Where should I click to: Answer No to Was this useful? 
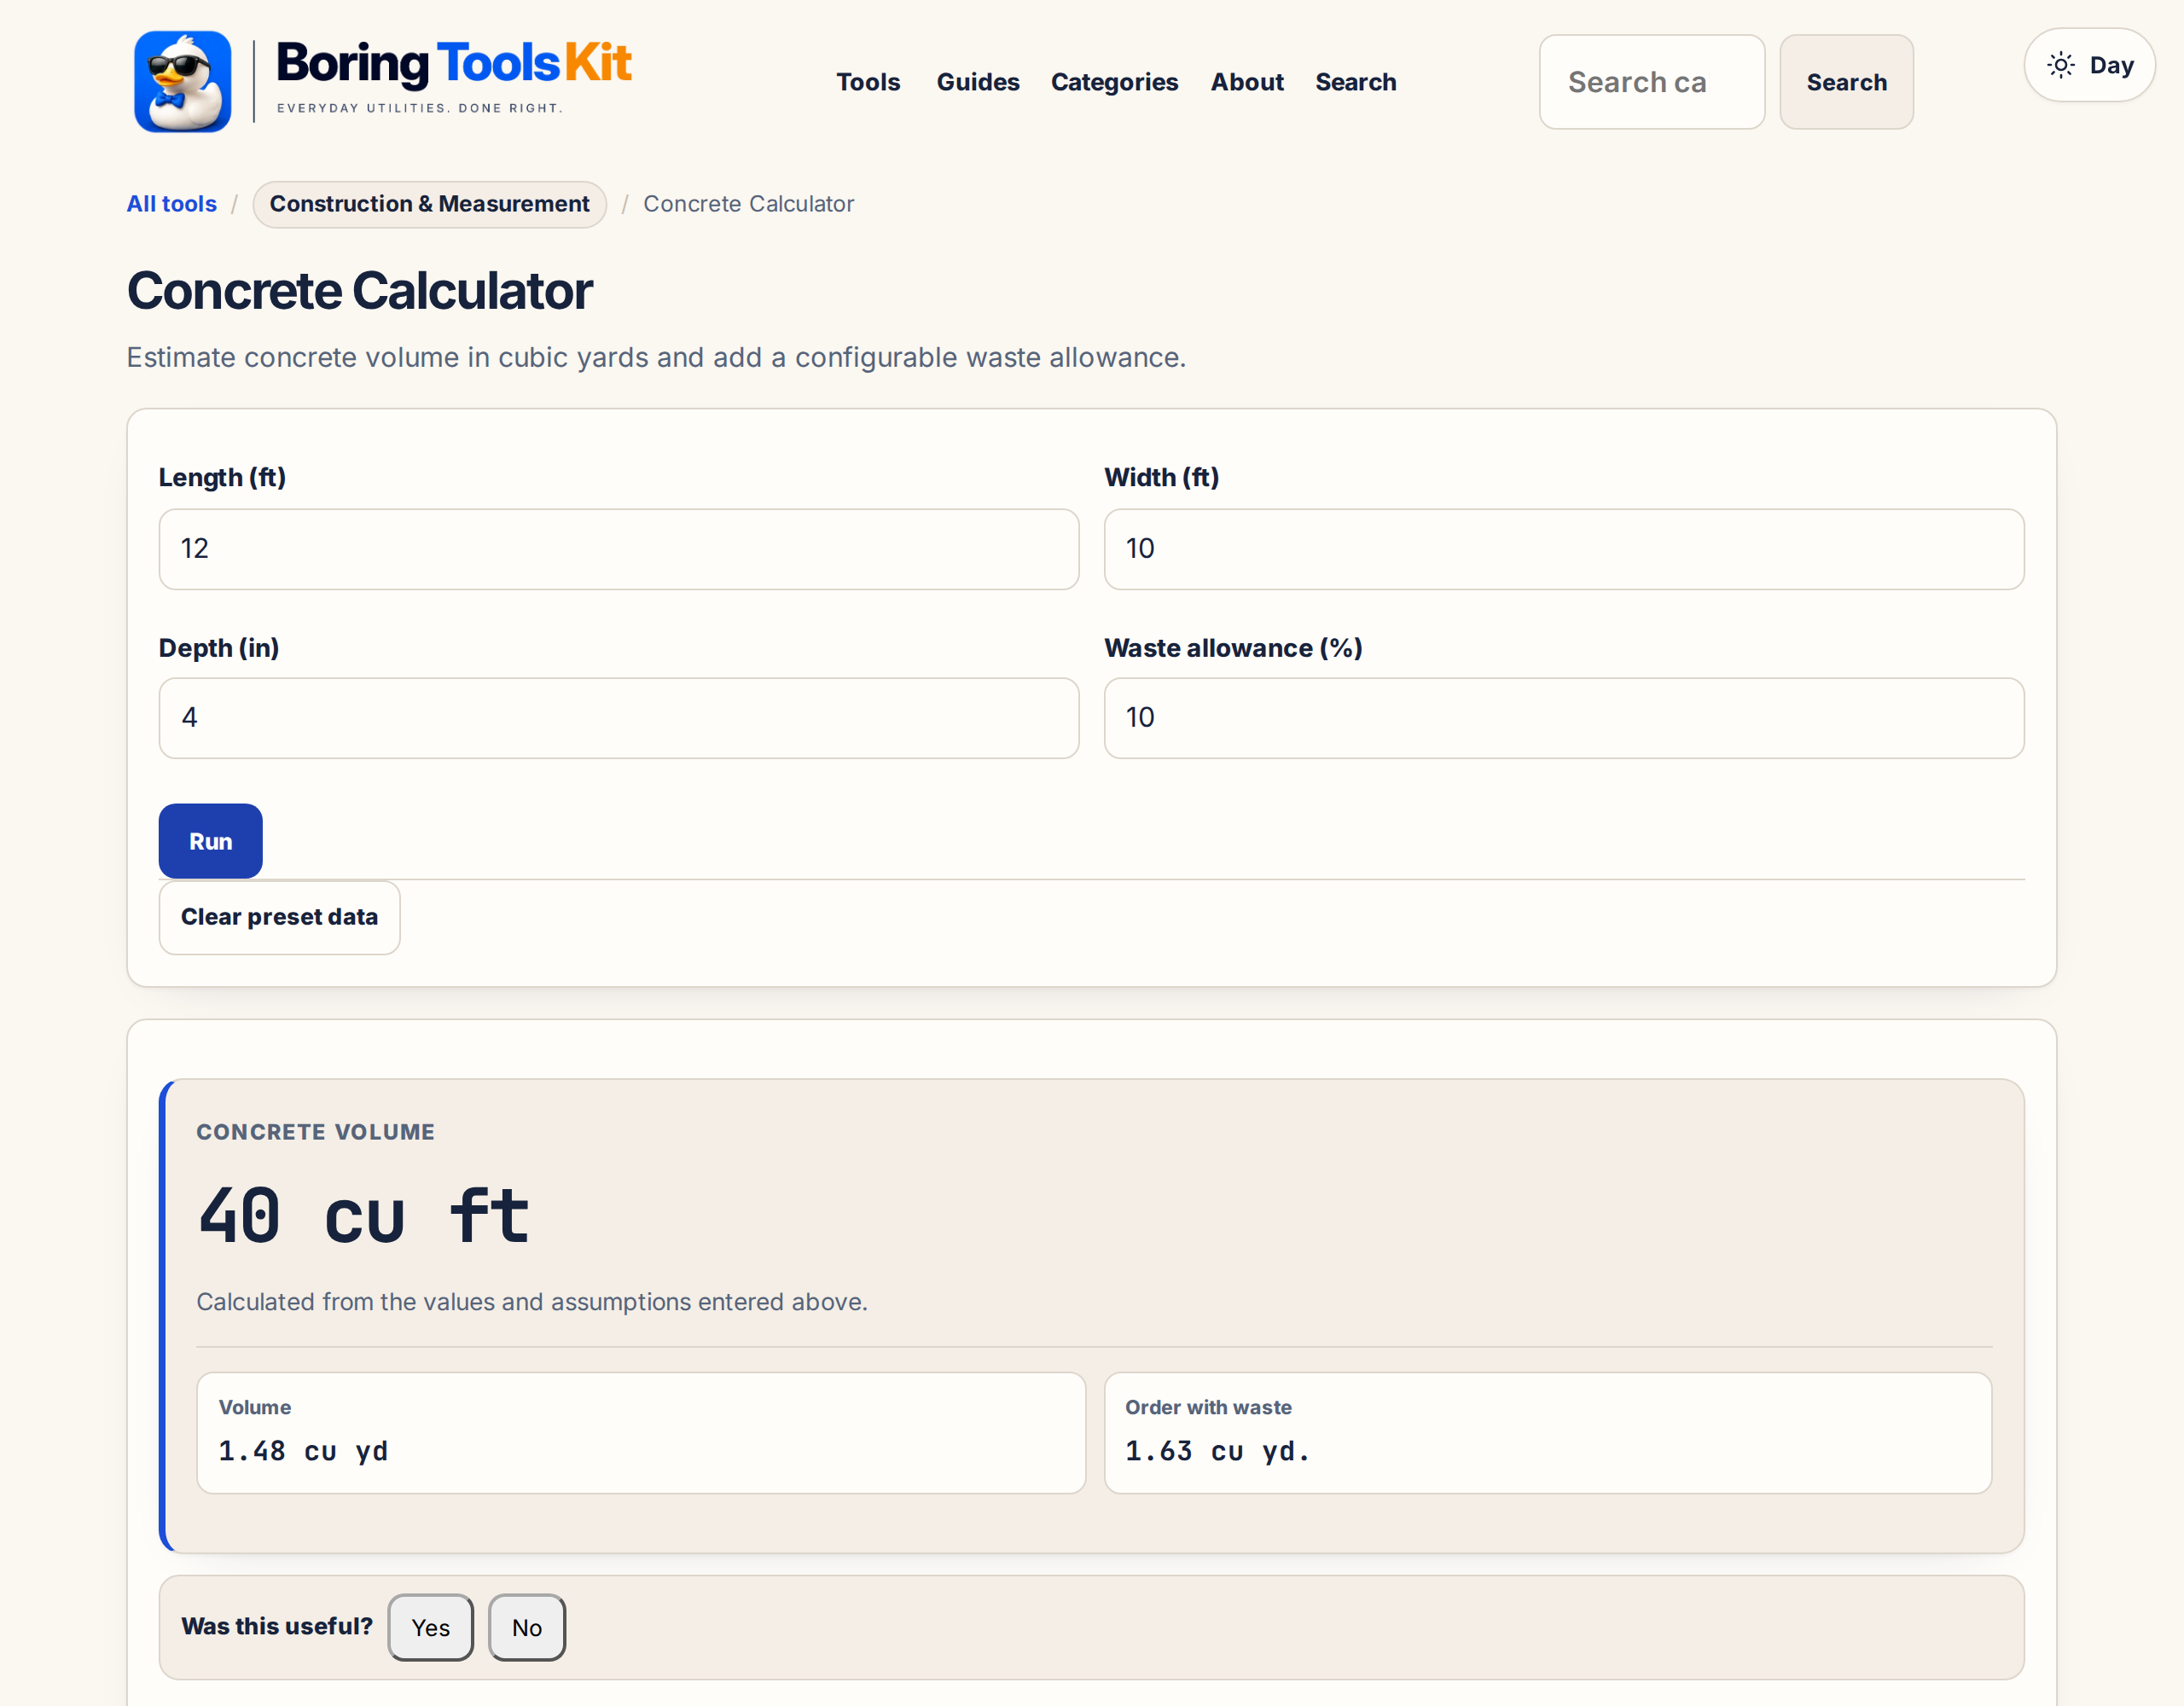click(x=526, y=1627)
